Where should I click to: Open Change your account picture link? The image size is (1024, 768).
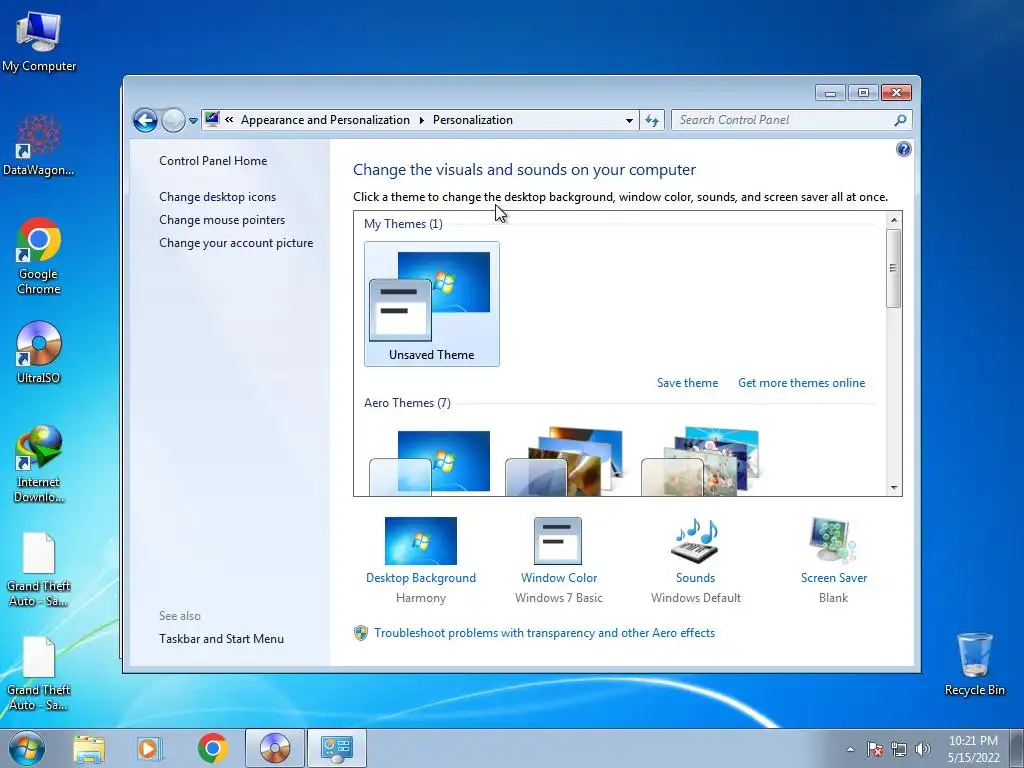[x=236, y=243]
